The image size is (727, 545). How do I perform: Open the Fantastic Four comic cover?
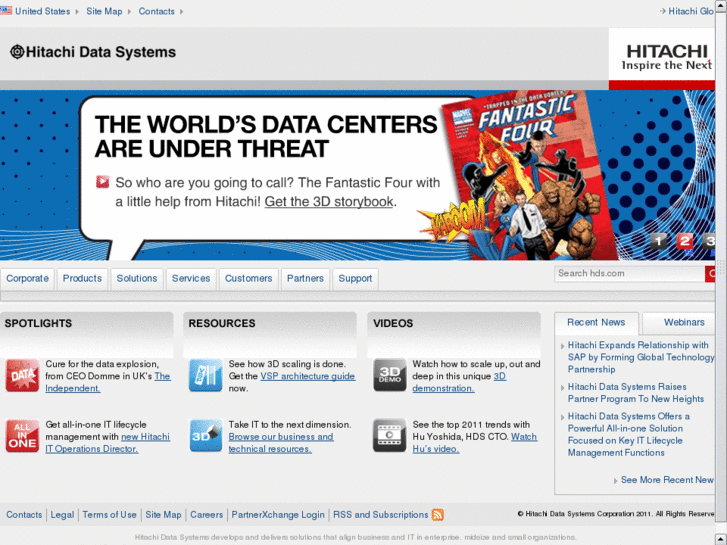click(x=529, y=174)
